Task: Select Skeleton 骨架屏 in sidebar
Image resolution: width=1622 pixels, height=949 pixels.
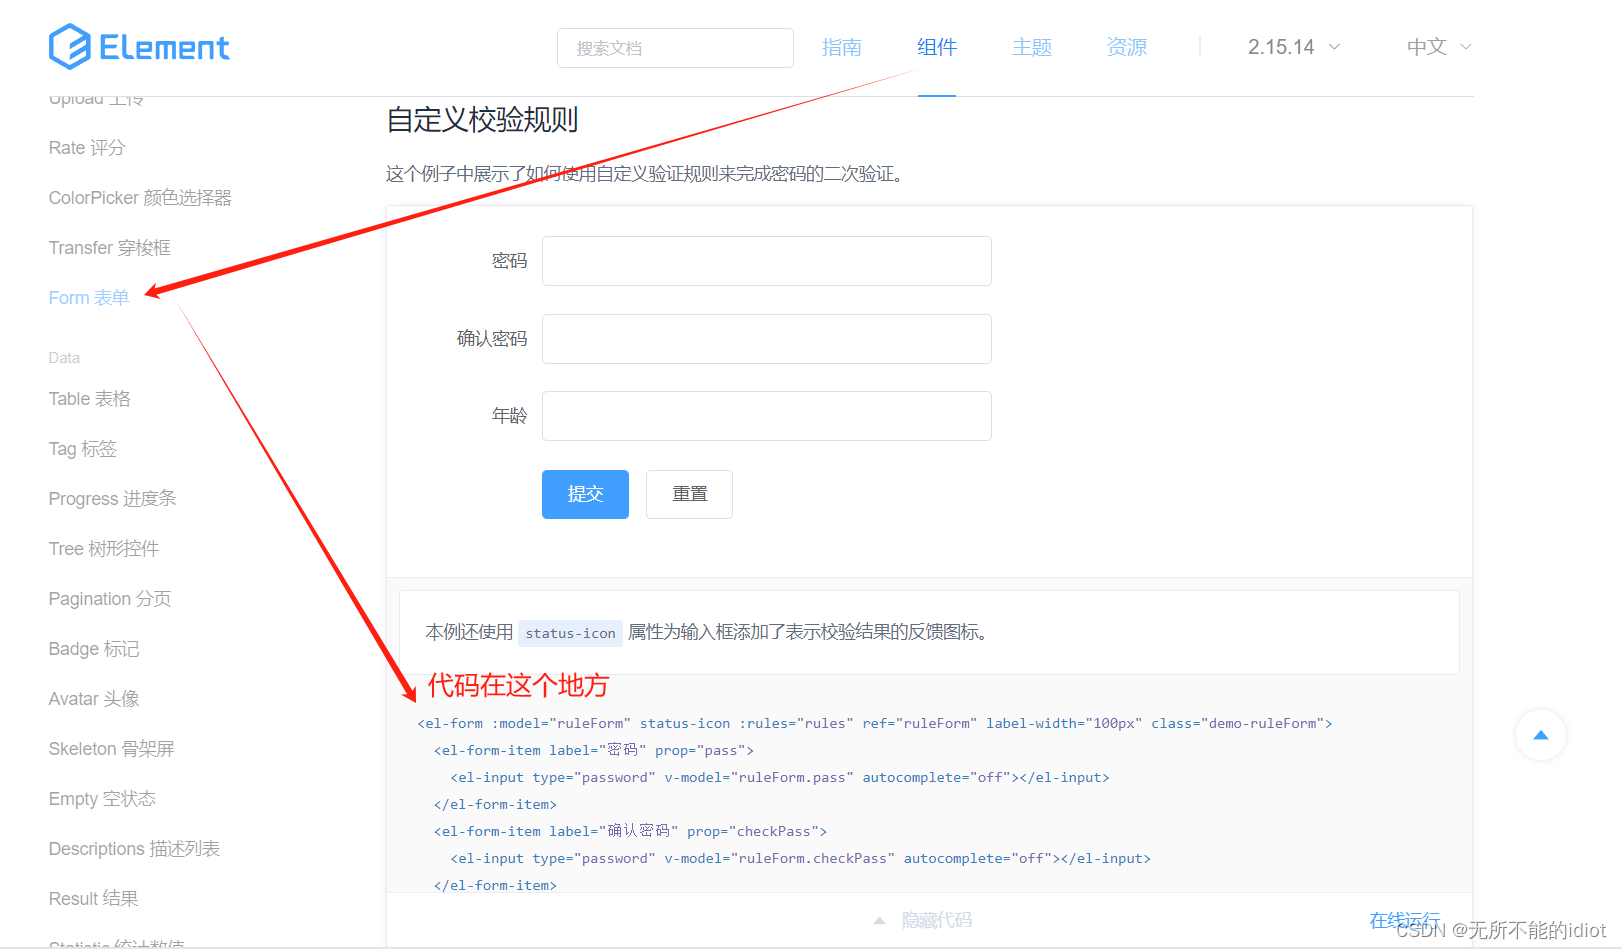Action: pyautogui.click(x=112, y=749)
